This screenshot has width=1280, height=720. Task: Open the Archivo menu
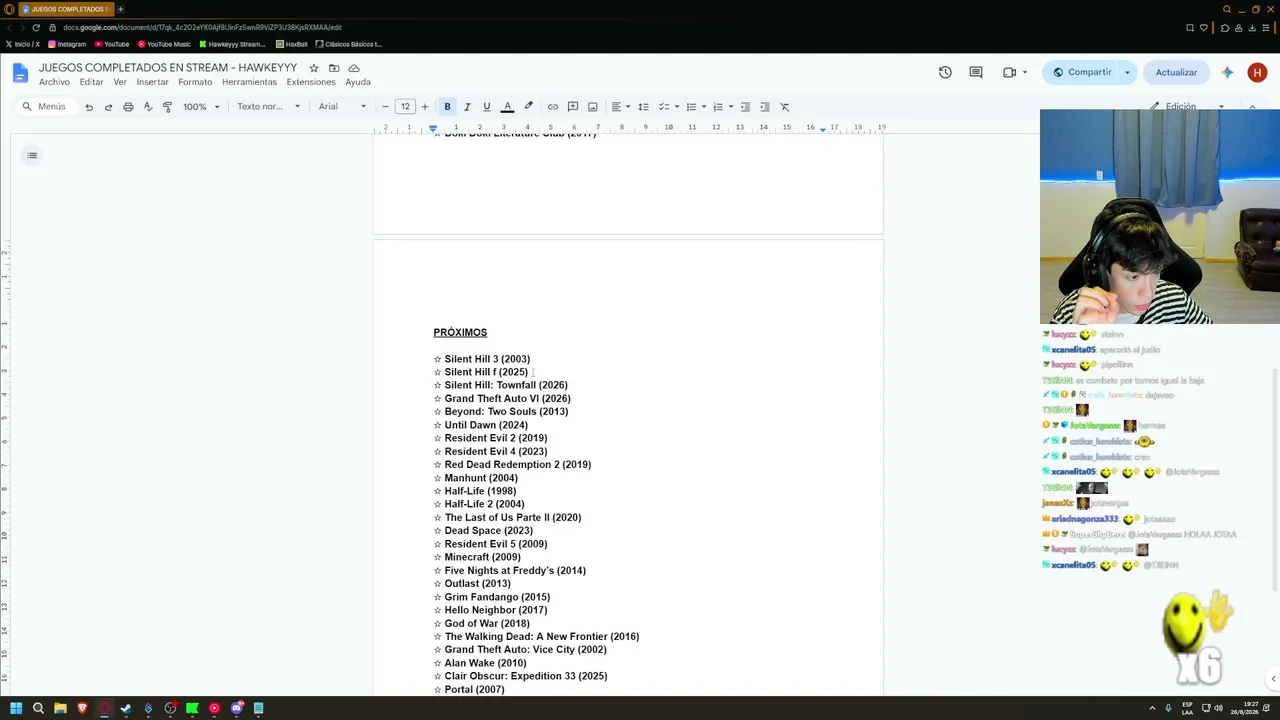point(54,82)
